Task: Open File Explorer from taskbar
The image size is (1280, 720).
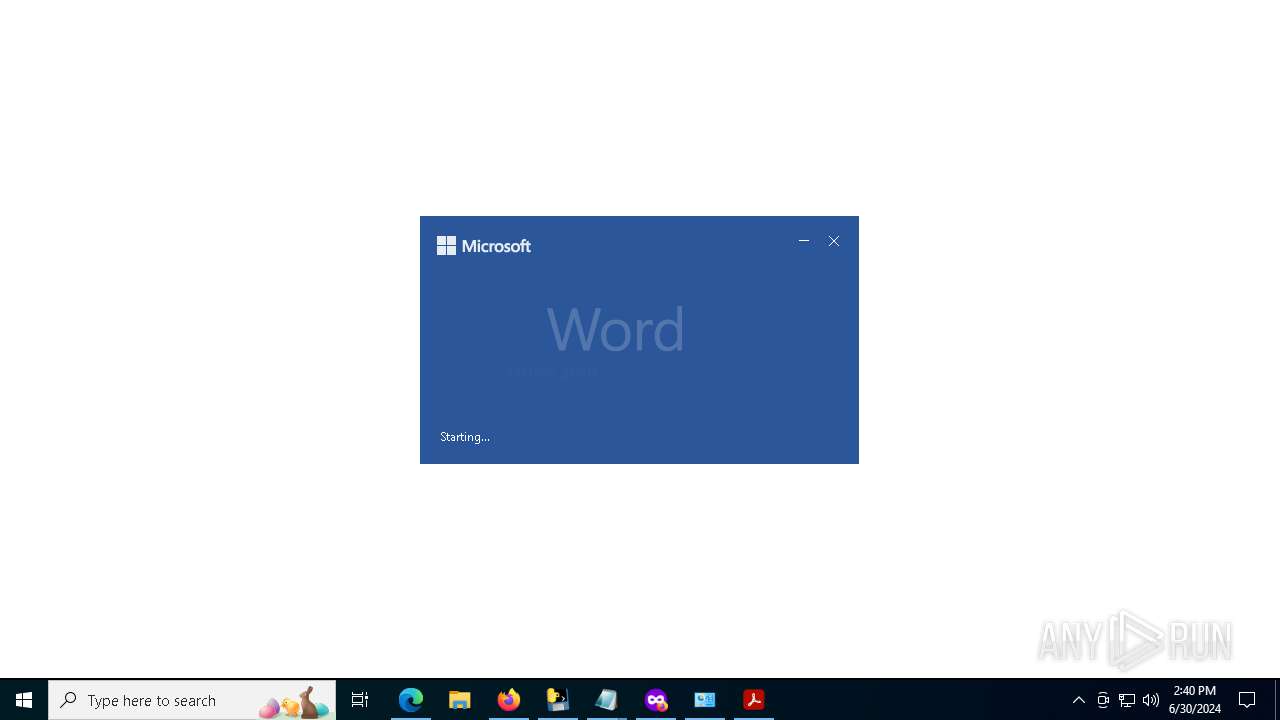Action: click(460, 700)
